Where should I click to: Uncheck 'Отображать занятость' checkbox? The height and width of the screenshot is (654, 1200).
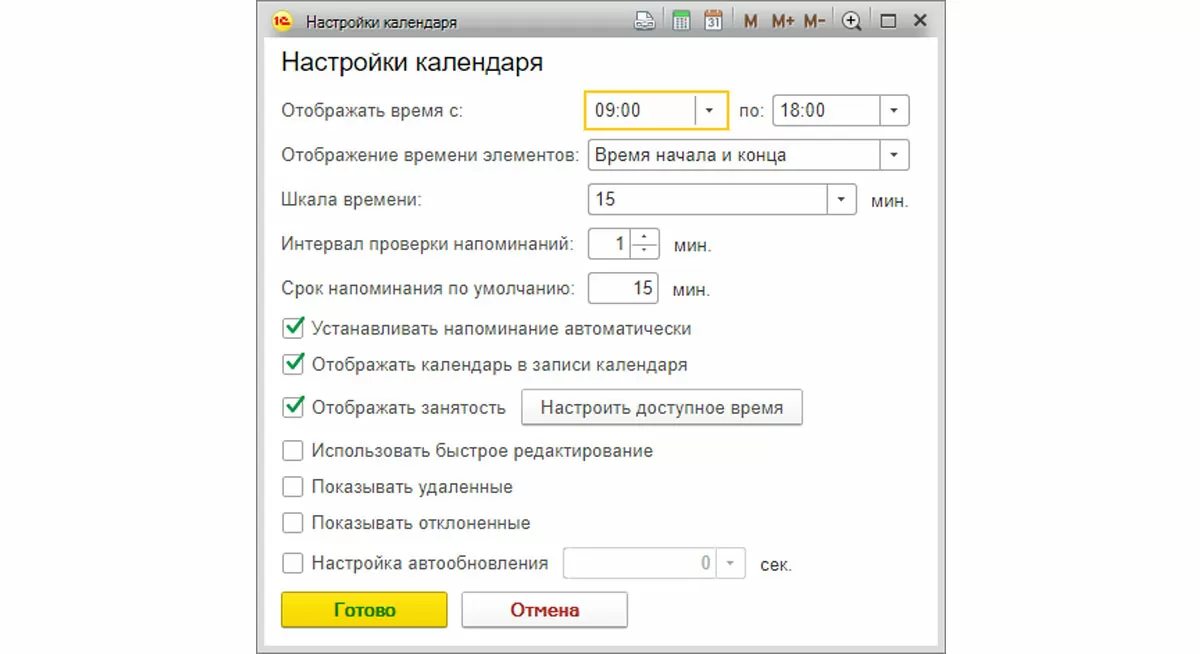coord(293,407)
